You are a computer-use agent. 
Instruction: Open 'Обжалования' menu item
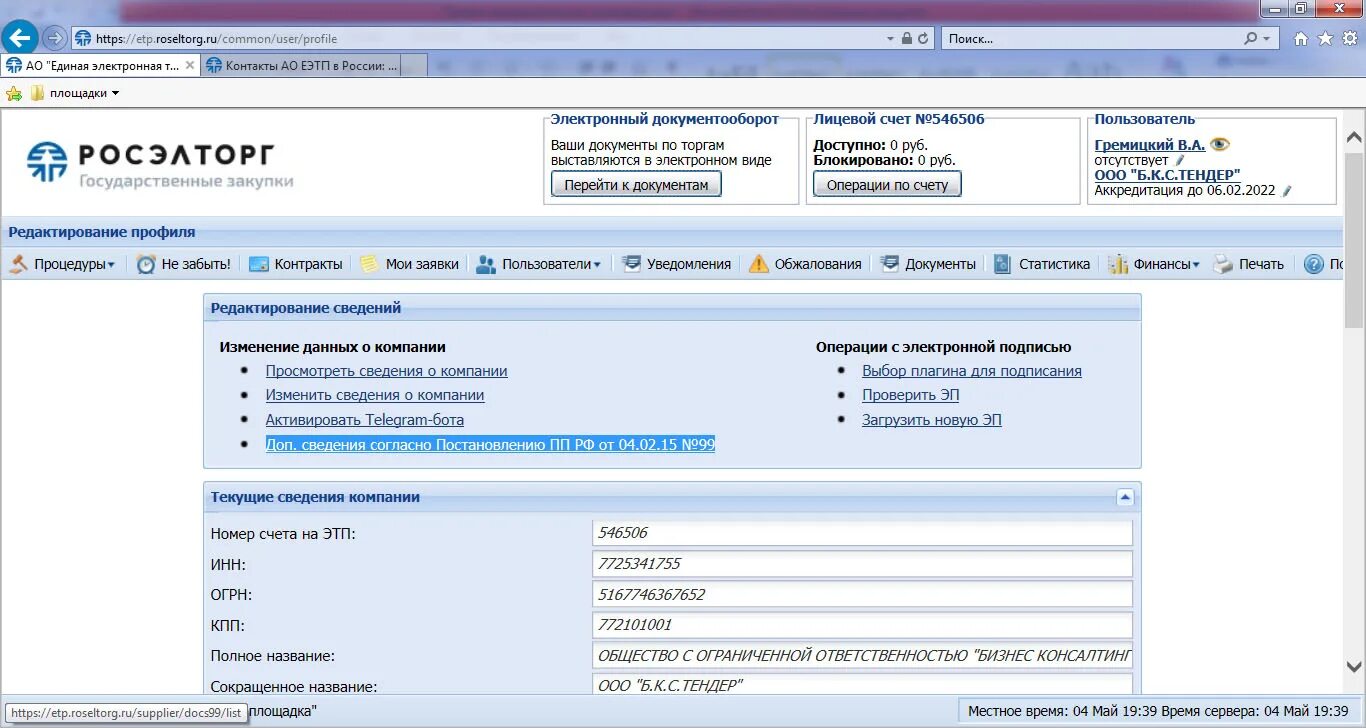pyautogui.click(x=818, y=264)
